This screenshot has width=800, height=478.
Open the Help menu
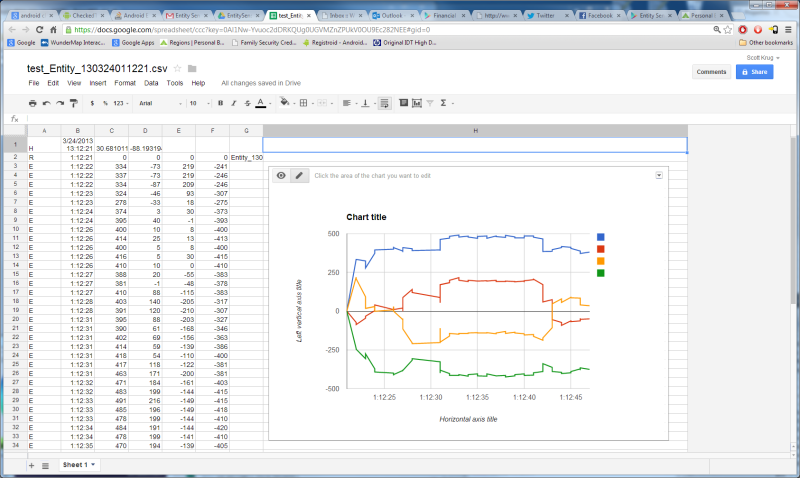coord(198,83)
